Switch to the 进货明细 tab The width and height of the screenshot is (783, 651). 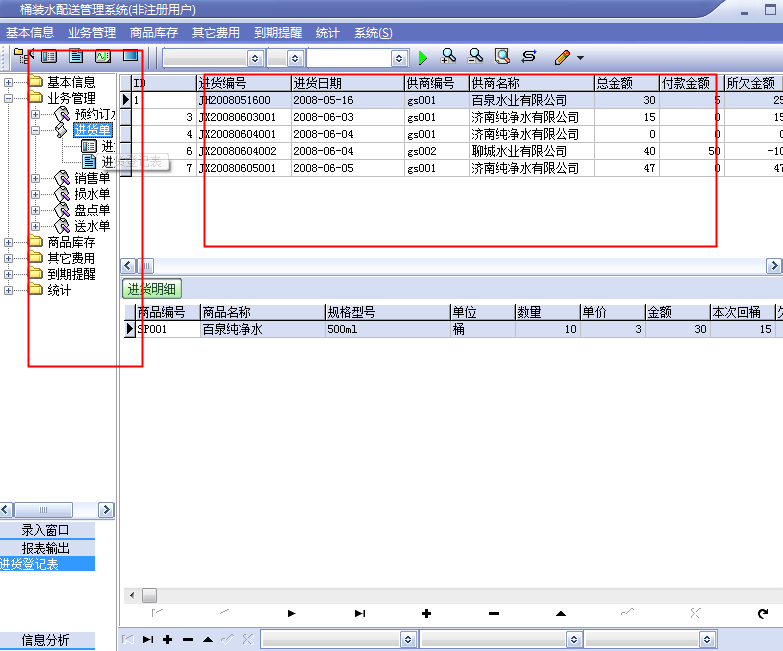coord(152,289)
